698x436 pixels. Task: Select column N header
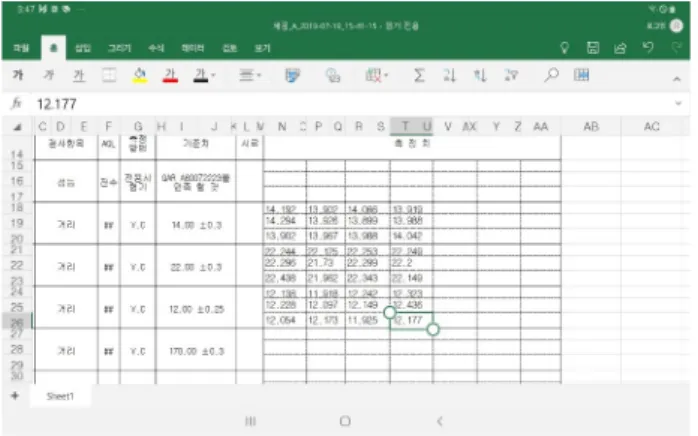(282, 126)
